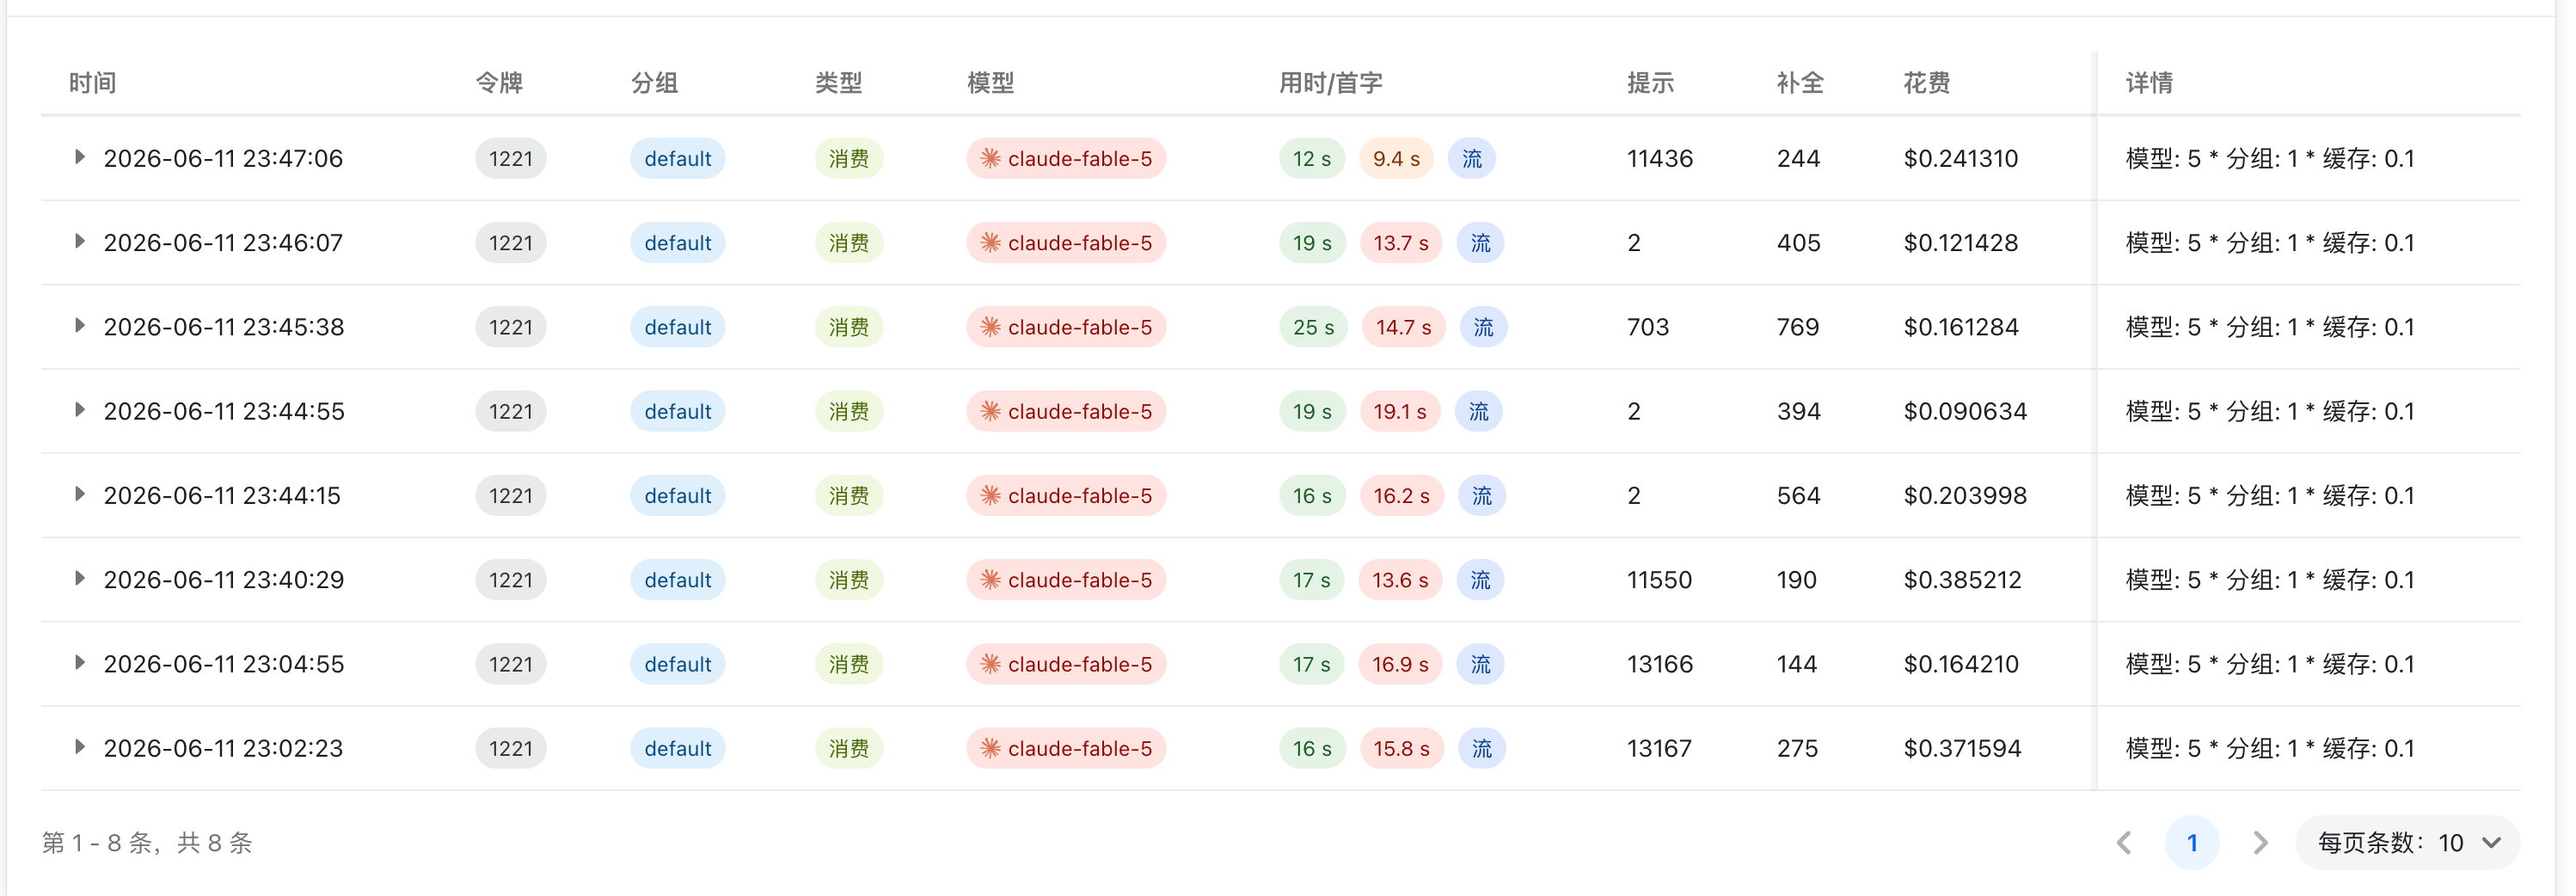Expand the 23:40:29 log row

(x=79, y=579)
